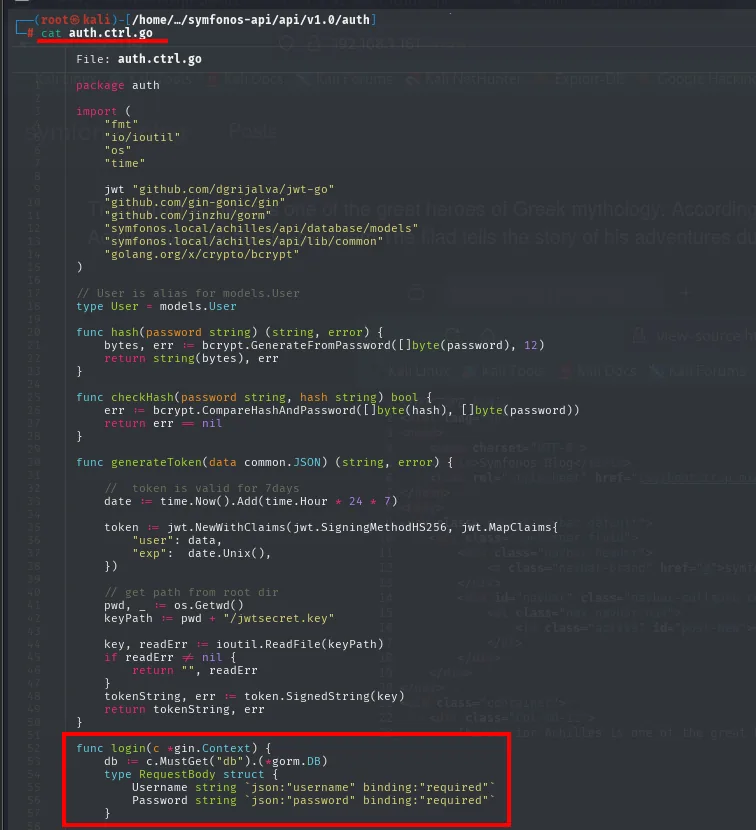This screenshot has width=756, height=830.
Task: Click the "github.com/jinzhu/gorm" import
Action: coord(188,215)
